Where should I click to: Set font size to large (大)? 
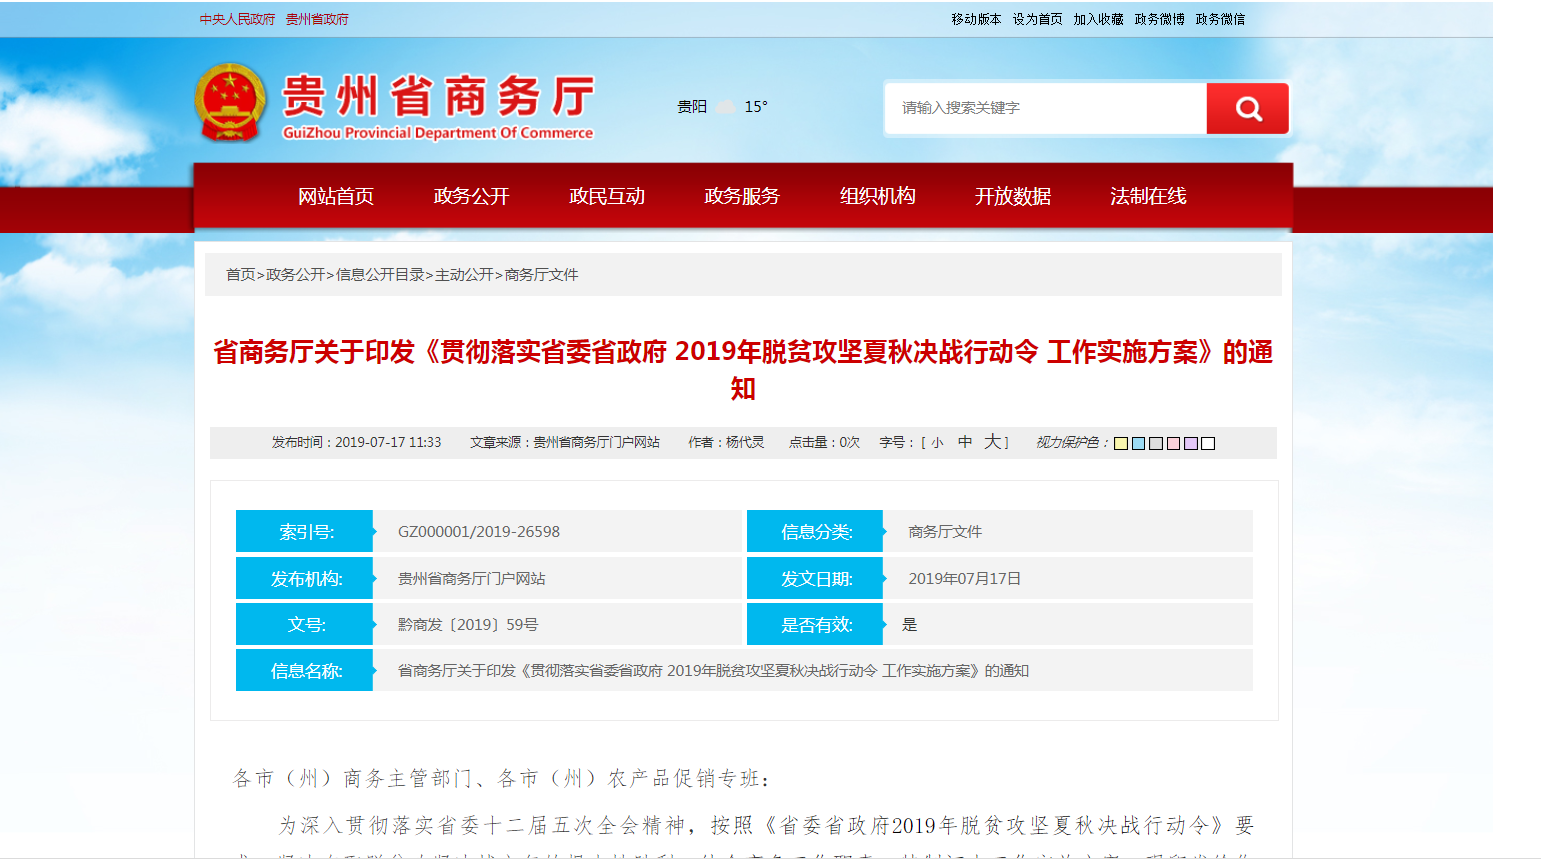(x=992, y=442)
